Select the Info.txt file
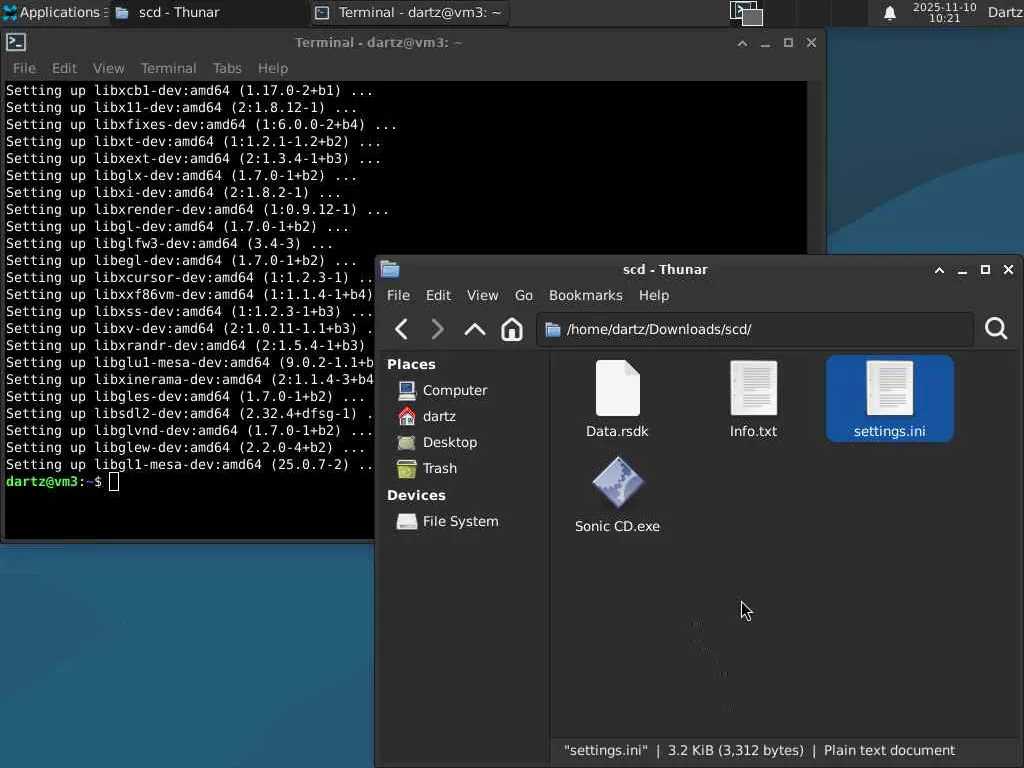Image resolution: width=1024 pixels, height=768 pixels. pos(753,398)
